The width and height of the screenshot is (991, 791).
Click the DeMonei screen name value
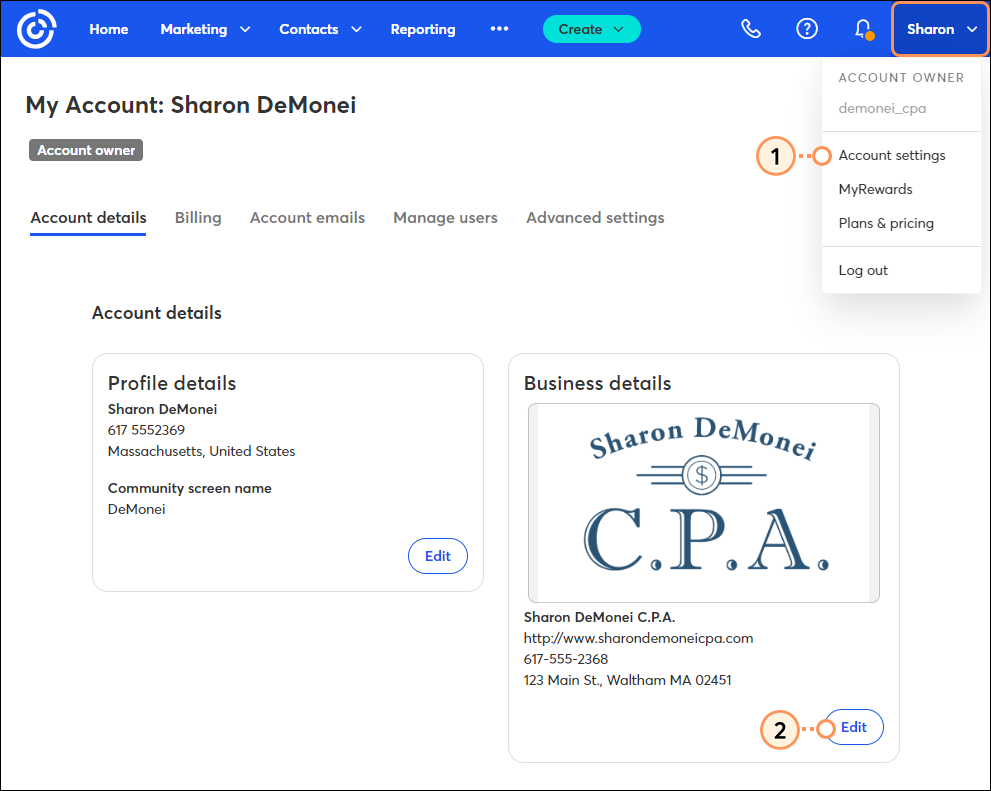pos(137,509)
